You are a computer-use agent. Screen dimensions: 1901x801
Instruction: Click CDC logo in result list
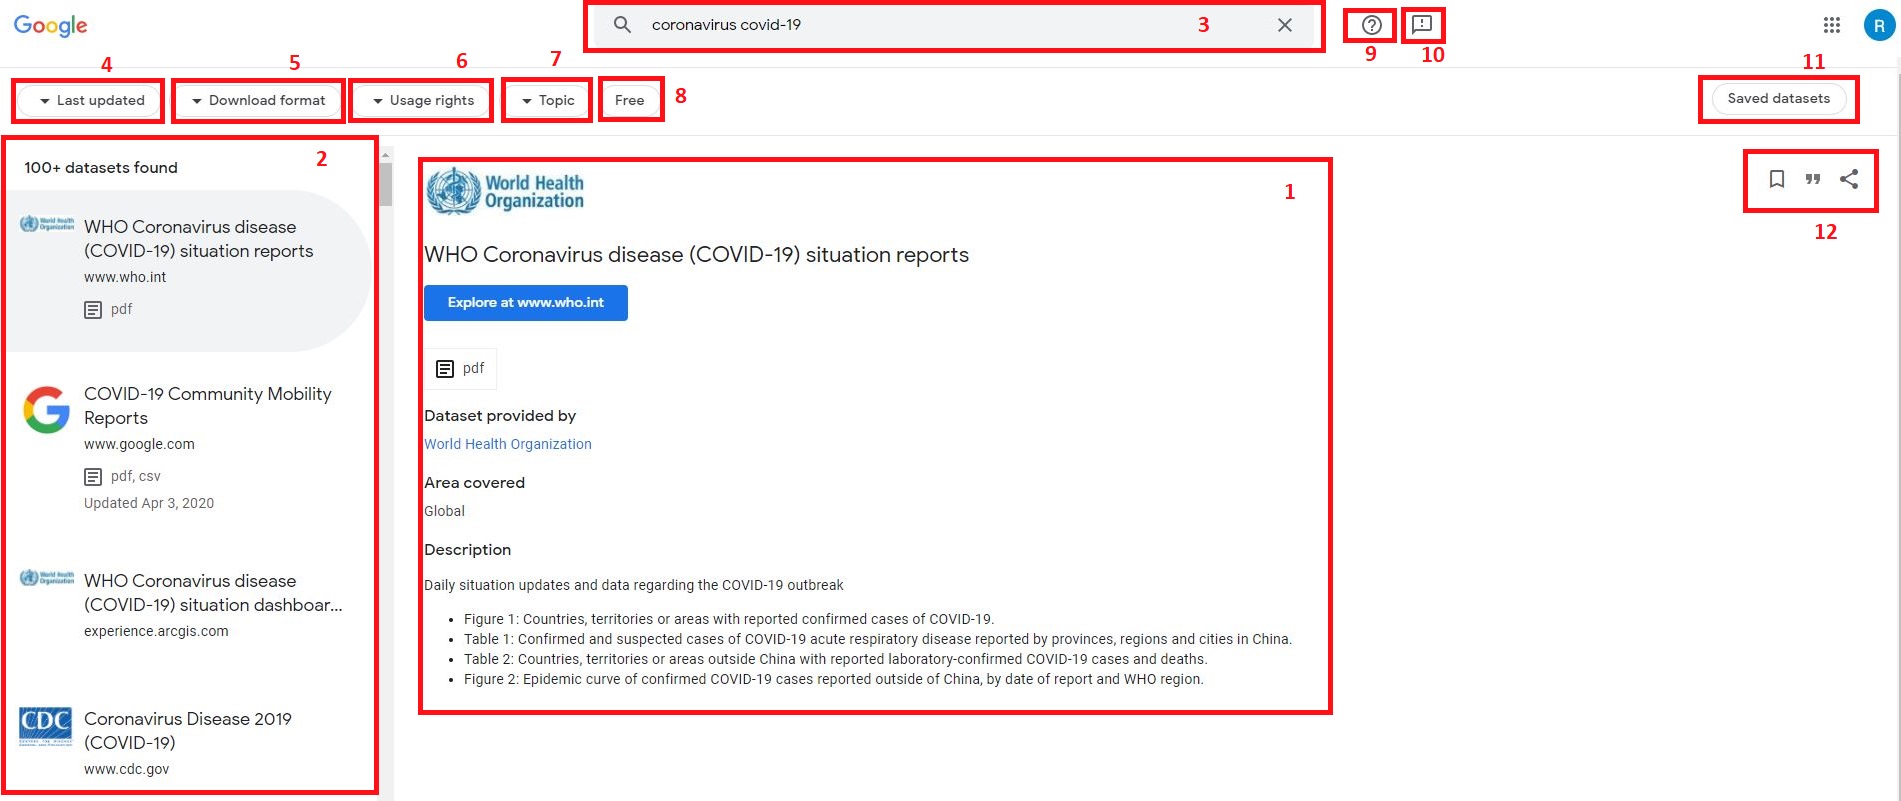[x=46, y=727]
